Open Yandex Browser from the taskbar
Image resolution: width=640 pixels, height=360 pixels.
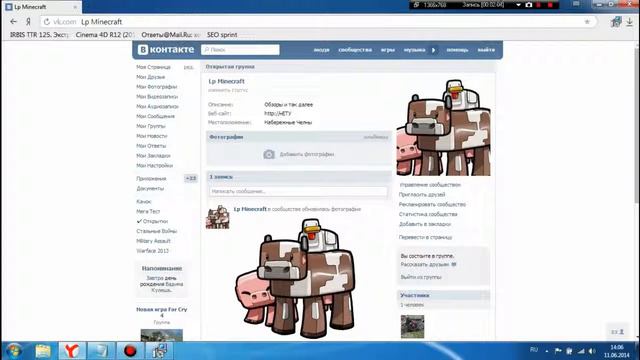(72, 351)
